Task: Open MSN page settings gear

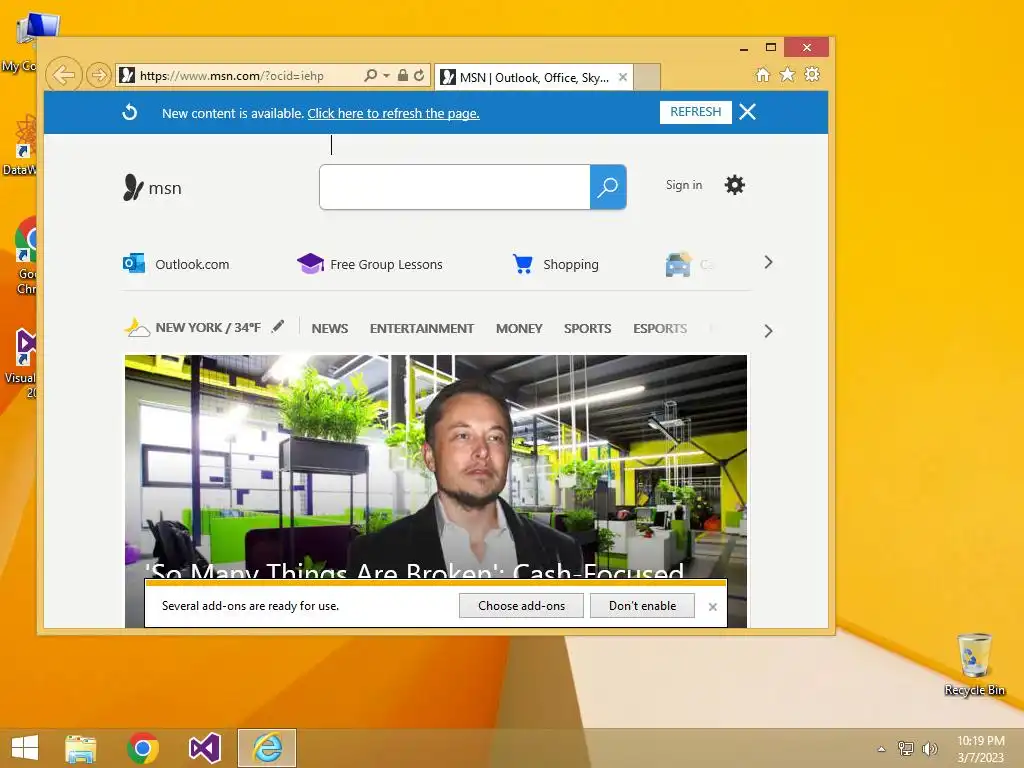Action: pyautogui.click(x=735, y=185)
